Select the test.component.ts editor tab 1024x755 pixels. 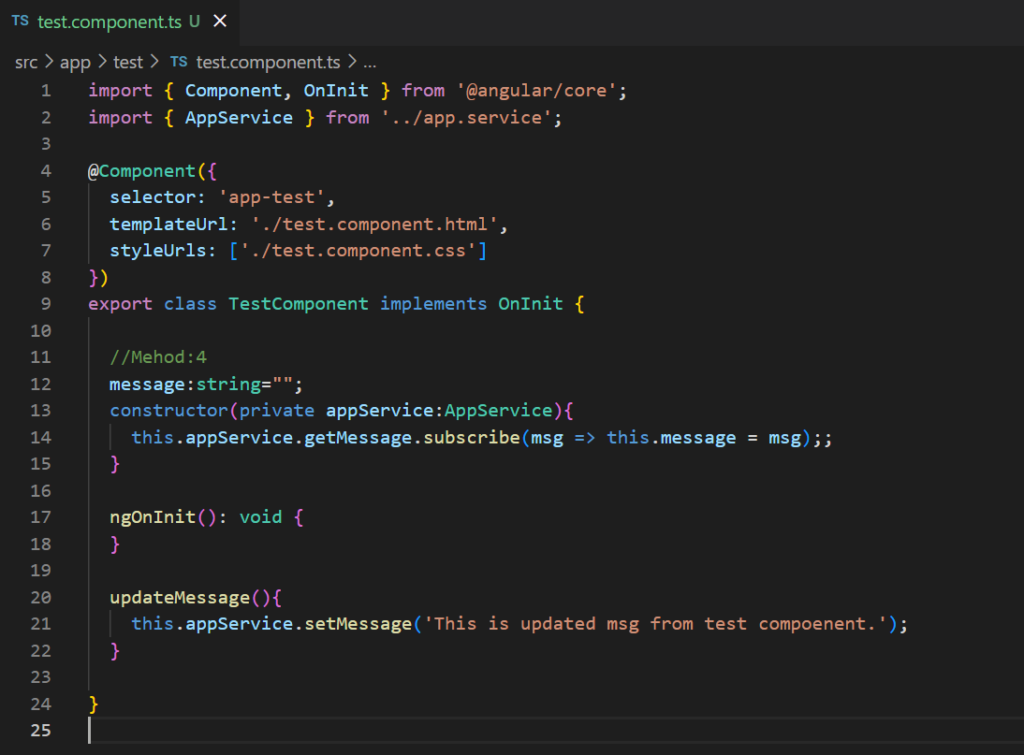(120, 22)
